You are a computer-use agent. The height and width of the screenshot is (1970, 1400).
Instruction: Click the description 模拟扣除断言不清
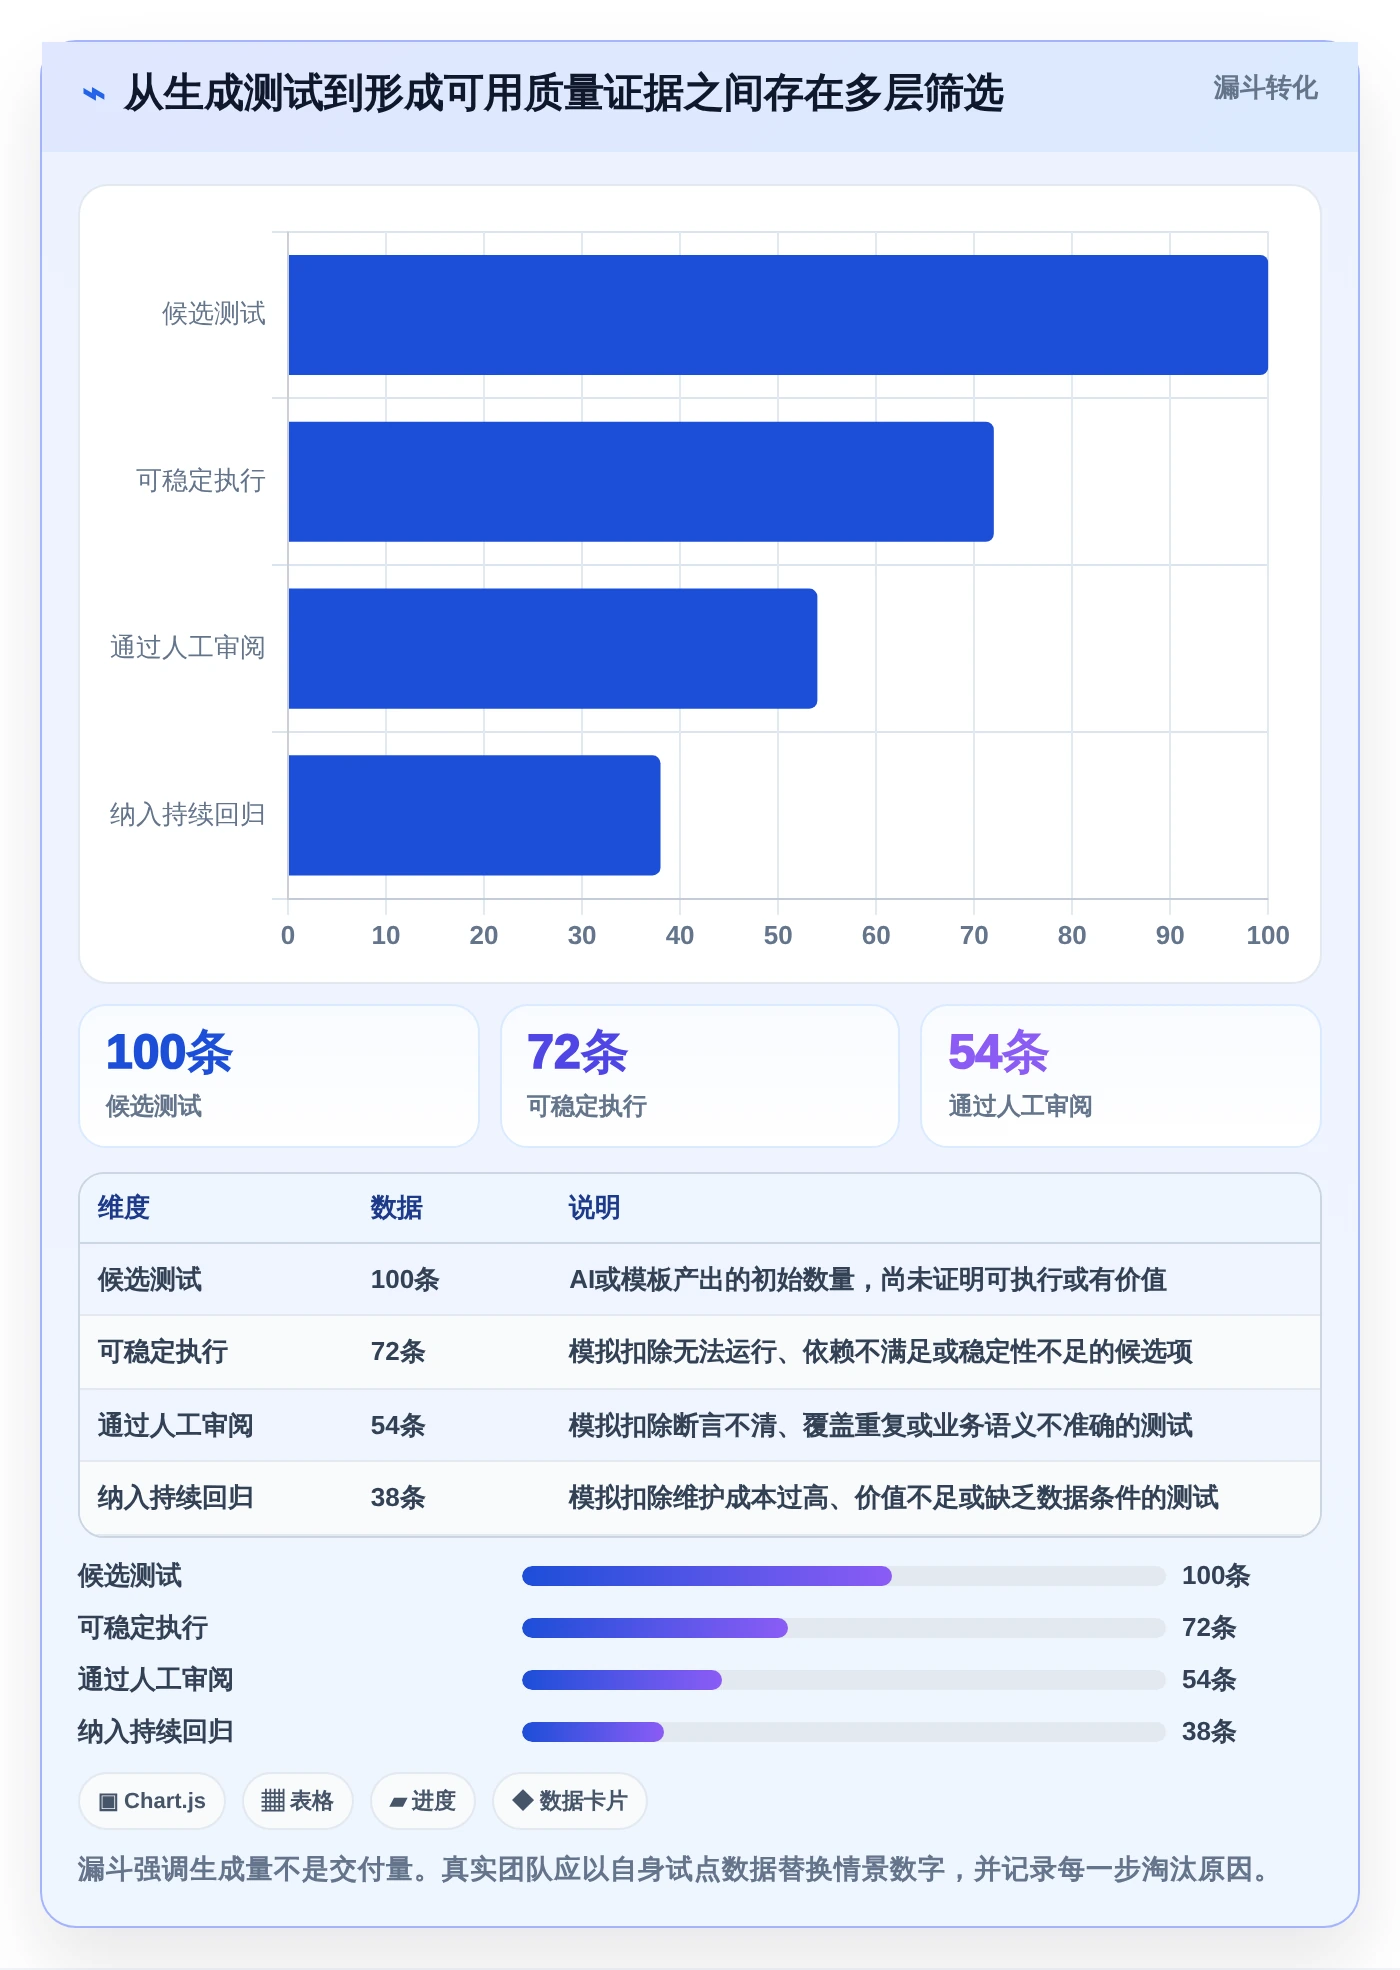[881, 1425]
